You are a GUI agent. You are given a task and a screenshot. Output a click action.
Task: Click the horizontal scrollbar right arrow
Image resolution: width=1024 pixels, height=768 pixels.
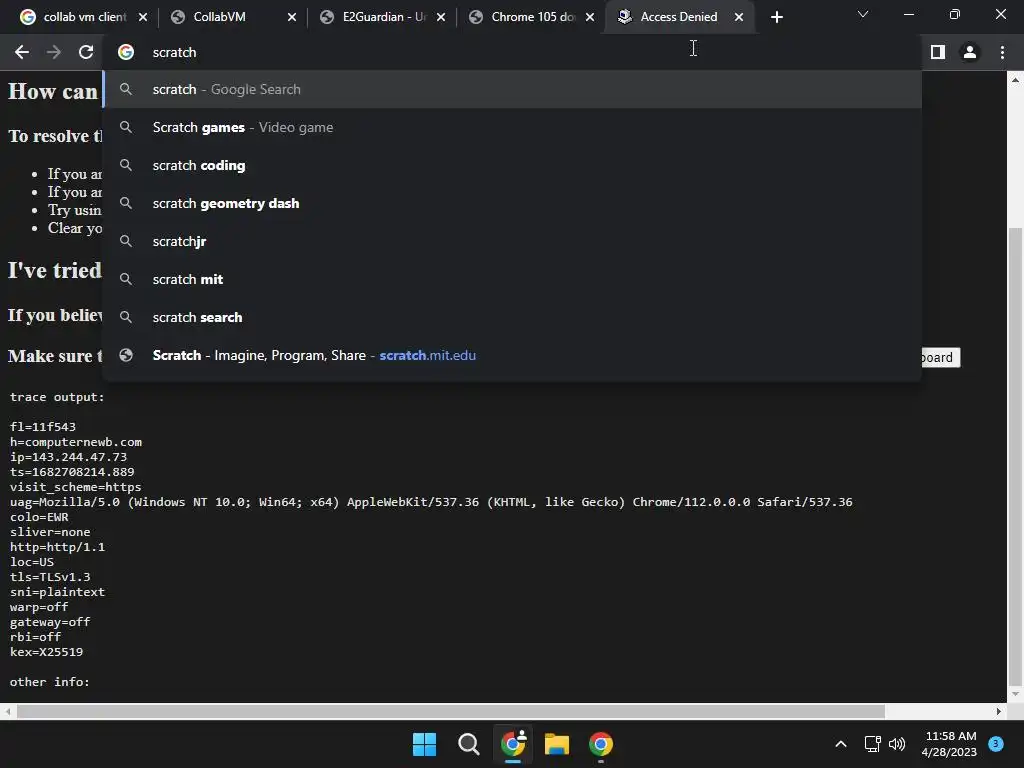(x=999, y=711)
